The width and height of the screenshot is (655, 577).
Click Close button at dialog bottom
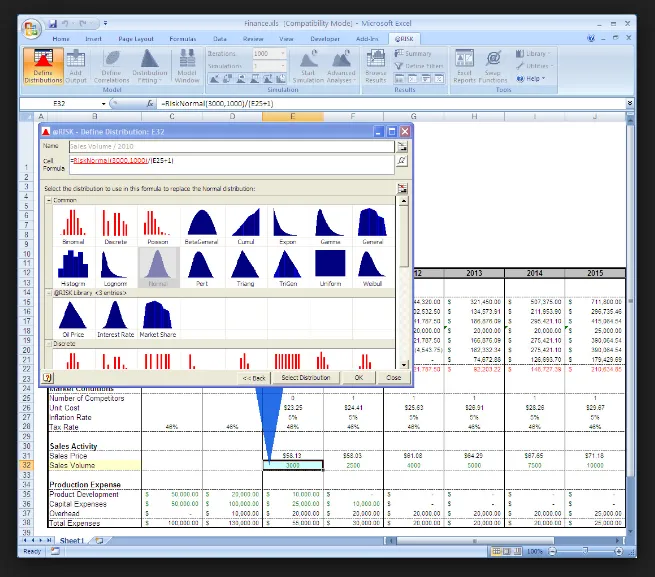394,378
